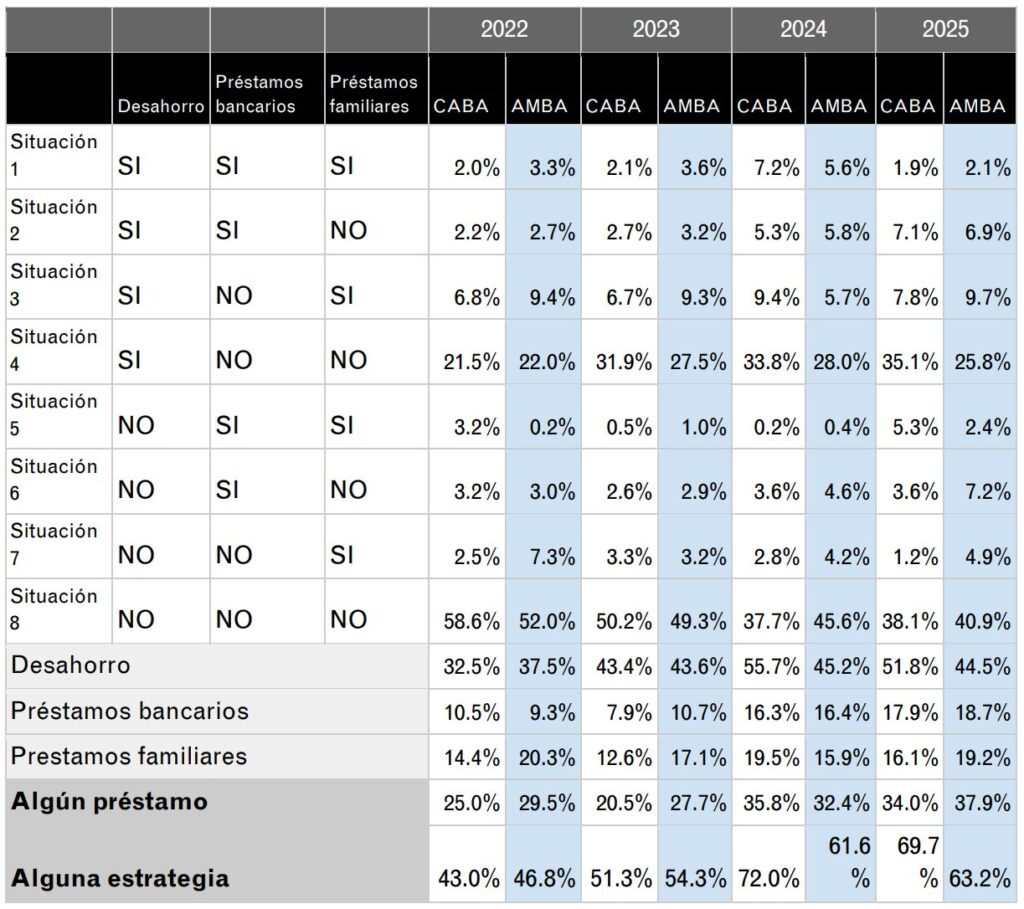Select the 63.2% cell in the last row
Image resolution: width=1024 pixels, height=909 pixels.
pos(980,879)
